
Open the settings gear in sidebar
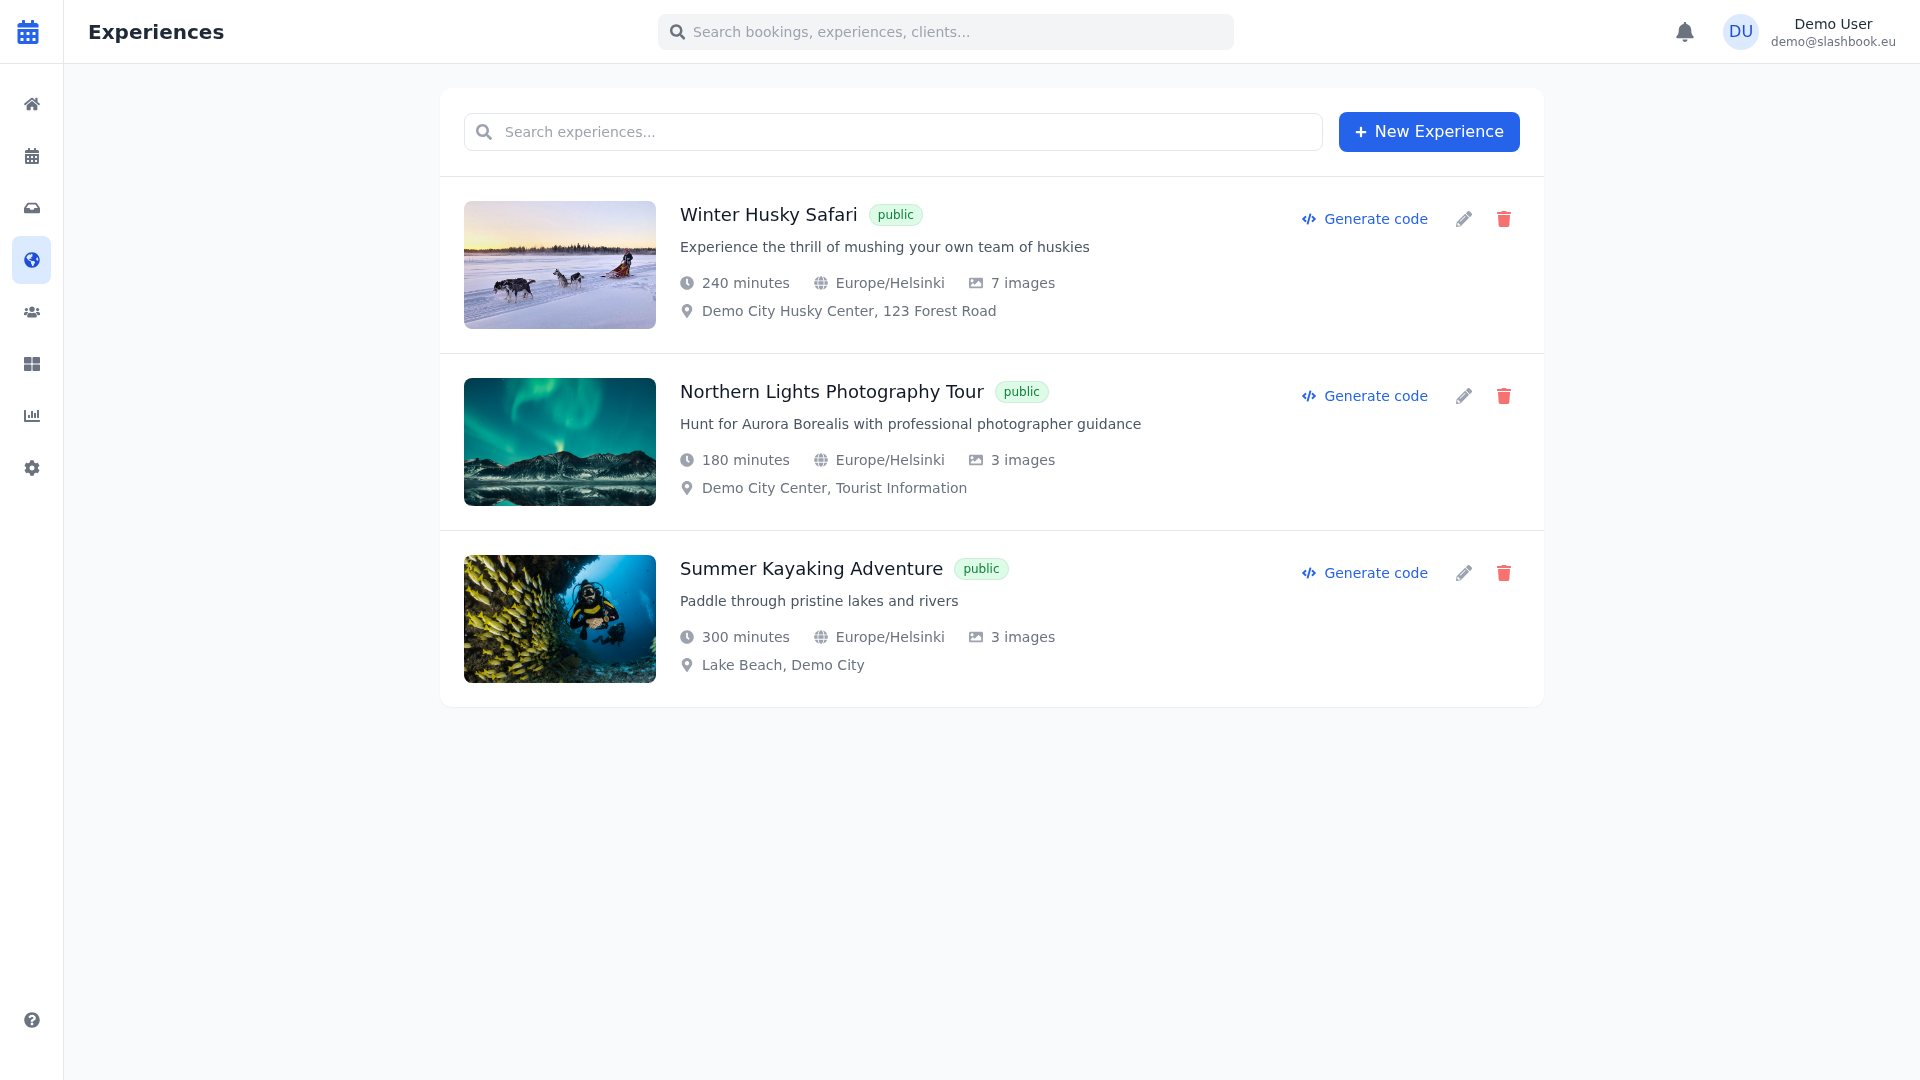pos(32,468)
